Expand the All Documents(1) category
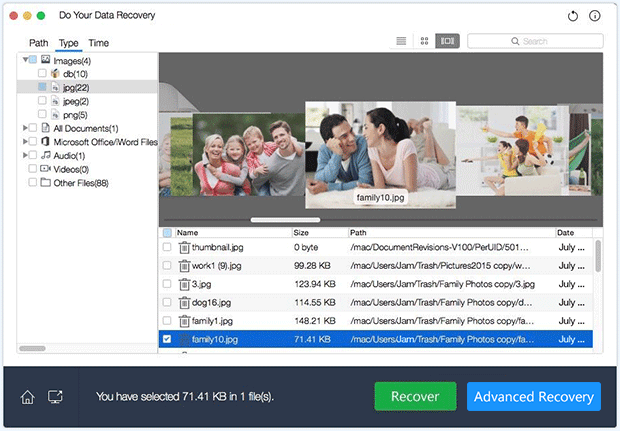The width and height of the screenshot is (620, 431). (x=24, y=128)
